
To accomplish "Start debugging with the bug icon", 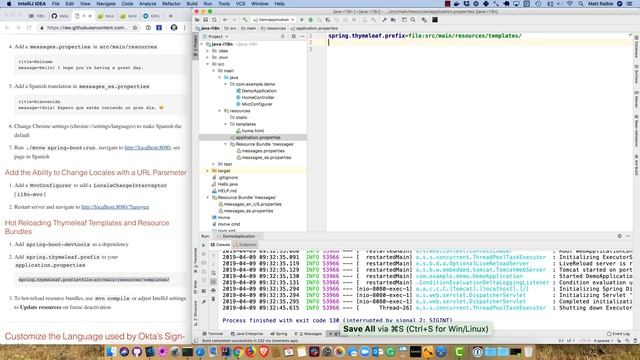I will click(x=311, y=20).
